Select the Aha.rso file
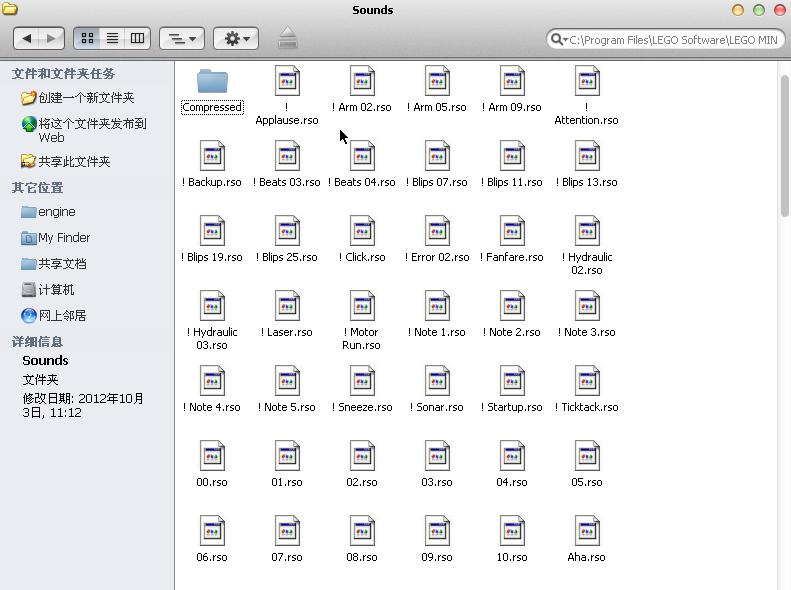The height and width of the screenshot is (590, 791). (587, 540)
